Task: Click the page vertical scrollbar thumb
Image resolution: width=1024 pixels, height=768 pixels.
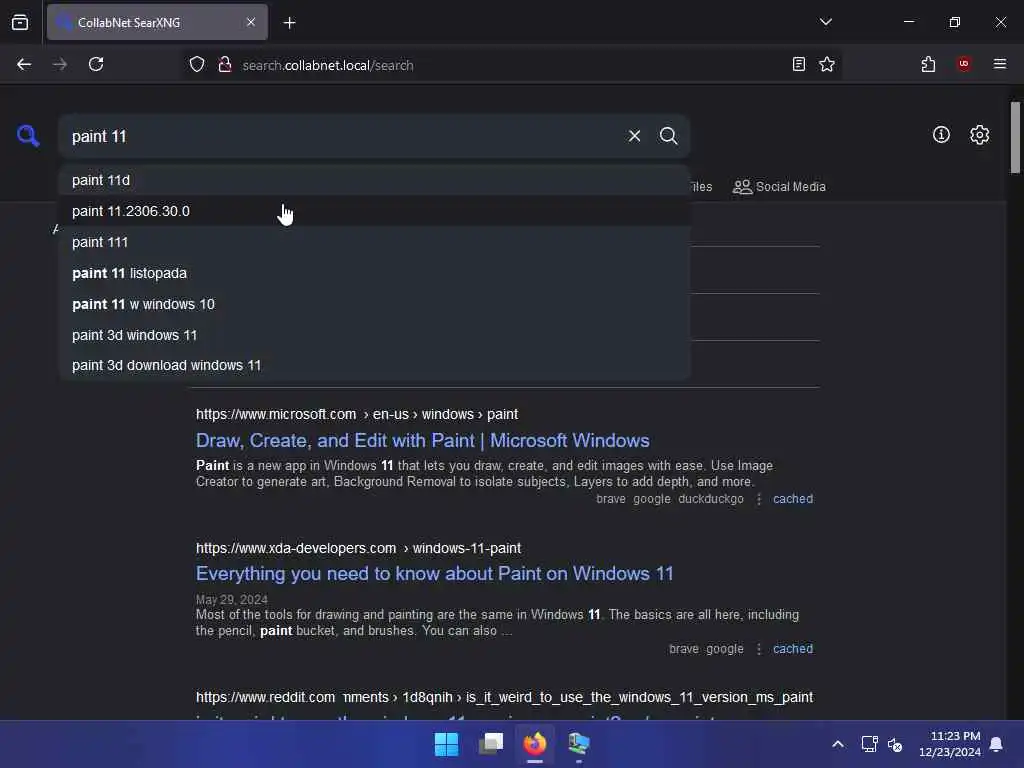Action: click(x=1015, y=137)
